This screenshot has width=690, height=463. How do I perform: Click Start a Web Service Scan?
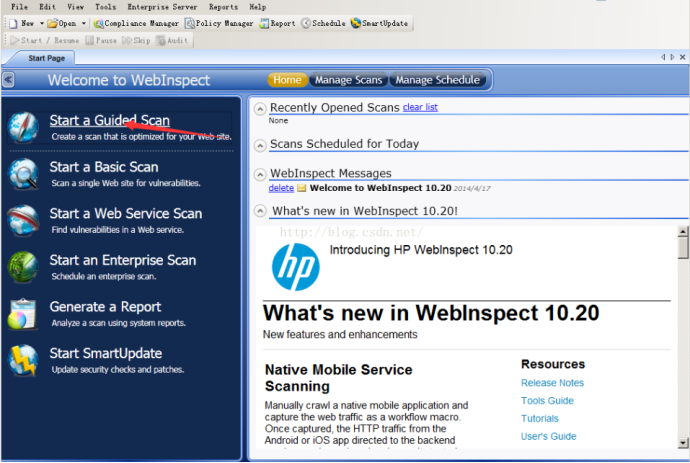click(x=126, y=214)
